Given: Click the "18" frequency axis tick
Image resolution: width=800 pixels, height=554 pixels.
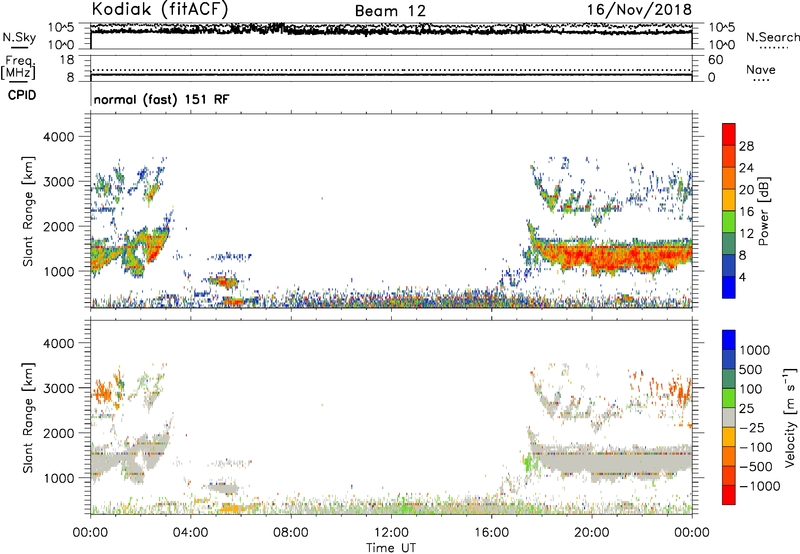Looking at the screenshot, I should click(x=67, y=60).
